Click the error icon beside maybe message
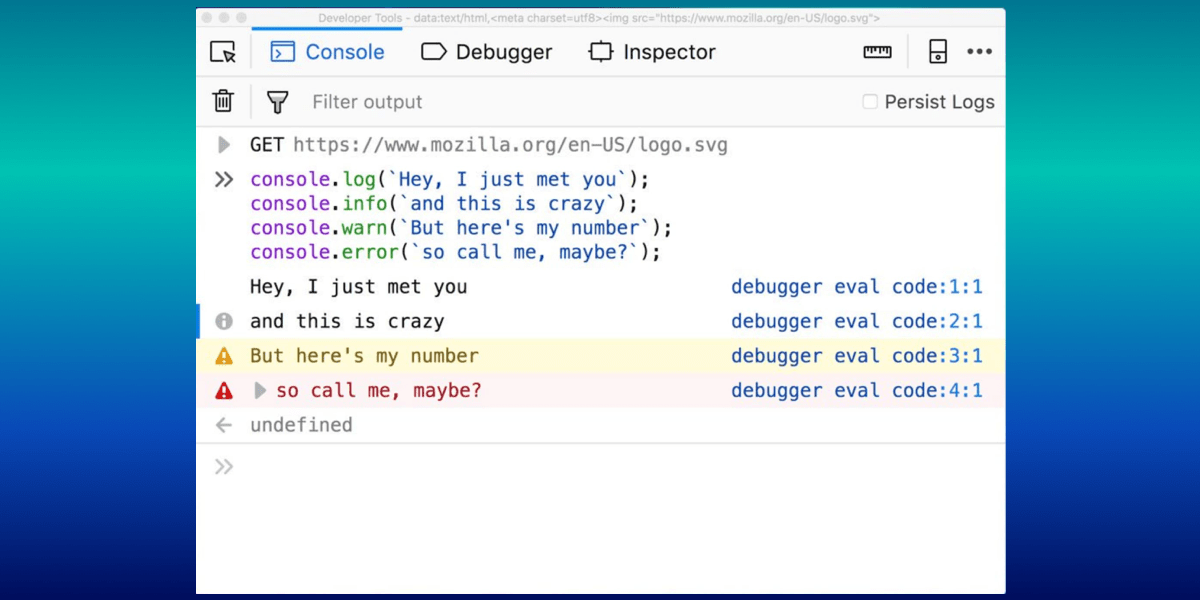Viewport: 1200px width, 600px height. coord(224,390)
